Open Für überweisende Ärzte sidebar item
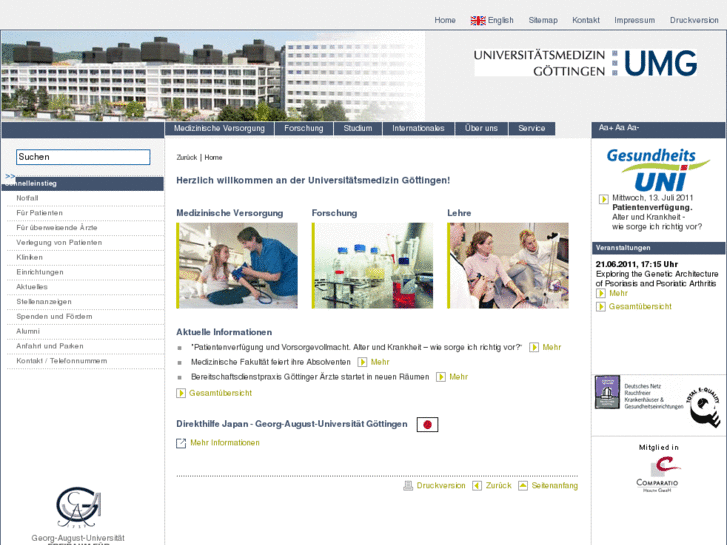This screenshot has width=727, height=545. [57, 228]
